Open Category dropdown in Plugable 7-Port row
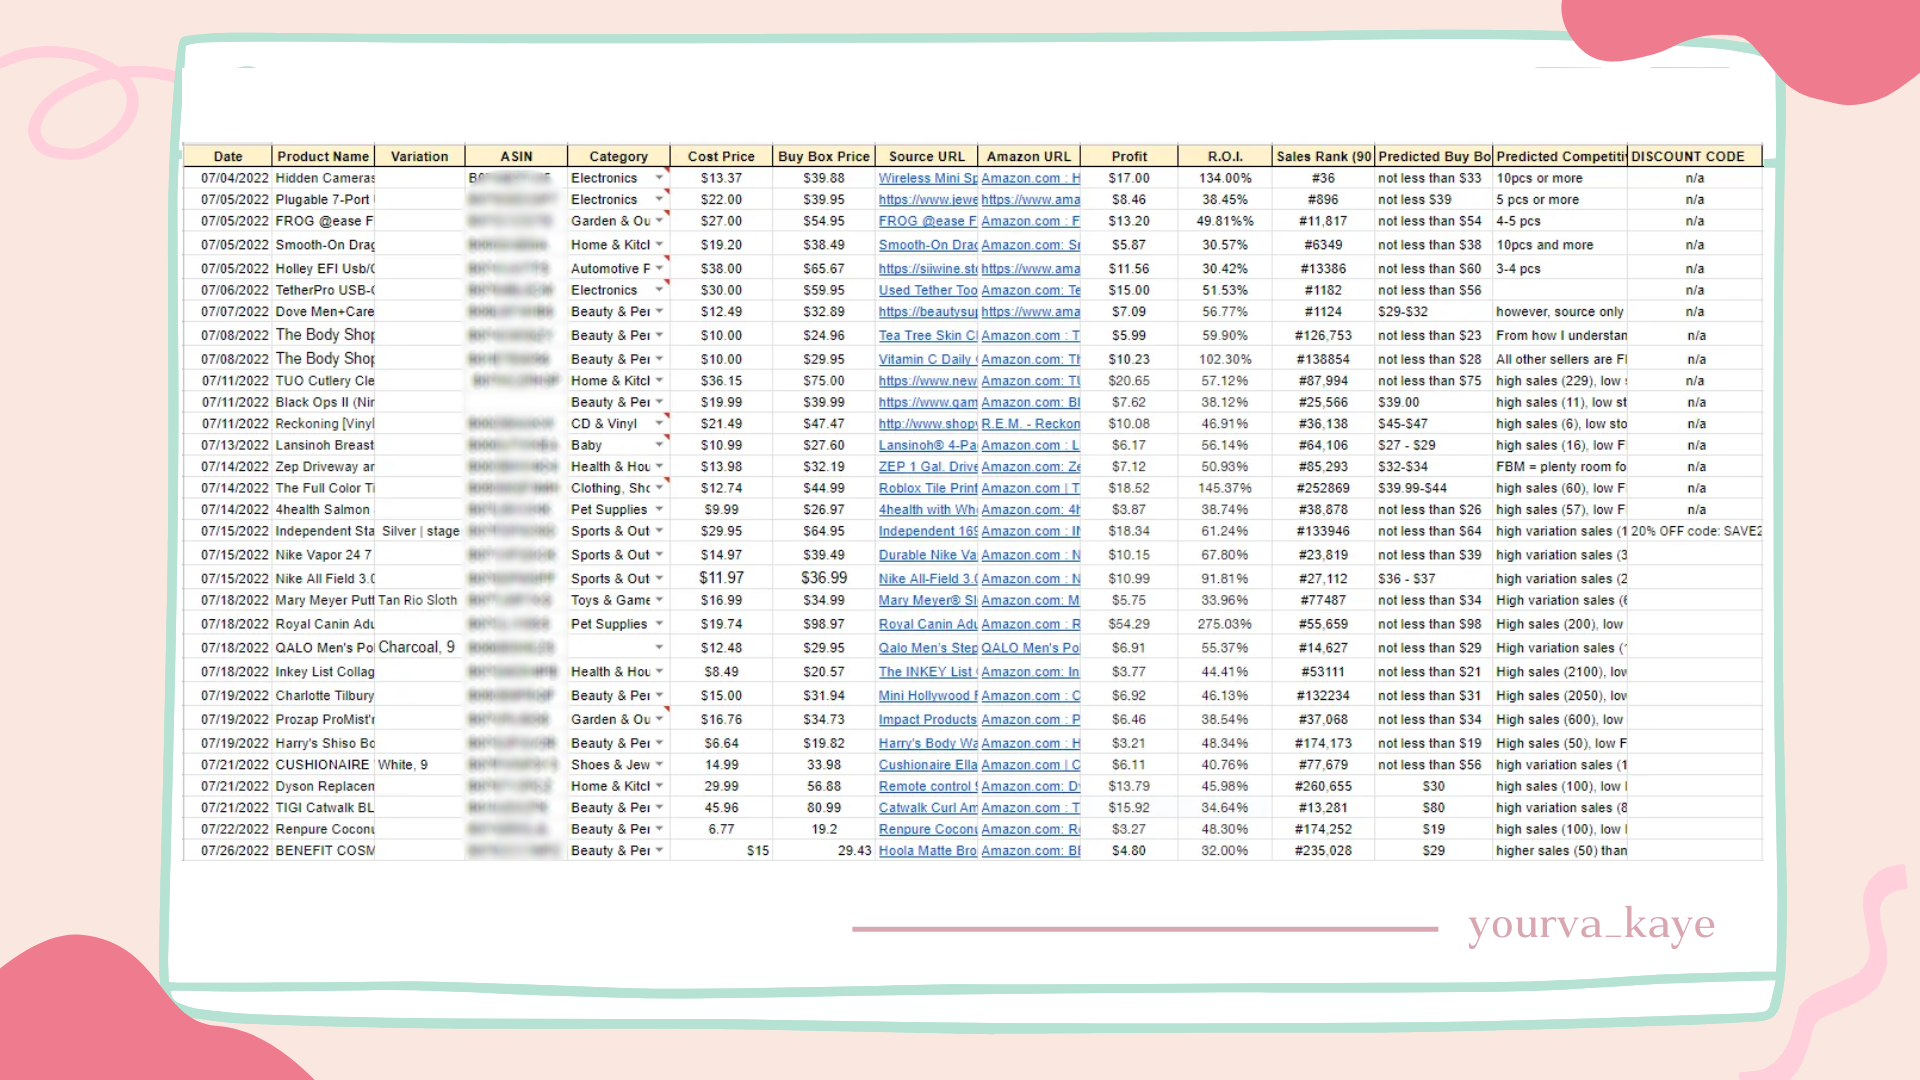This screenshot has height=1080, width=1920. click(x=659, y=200)
